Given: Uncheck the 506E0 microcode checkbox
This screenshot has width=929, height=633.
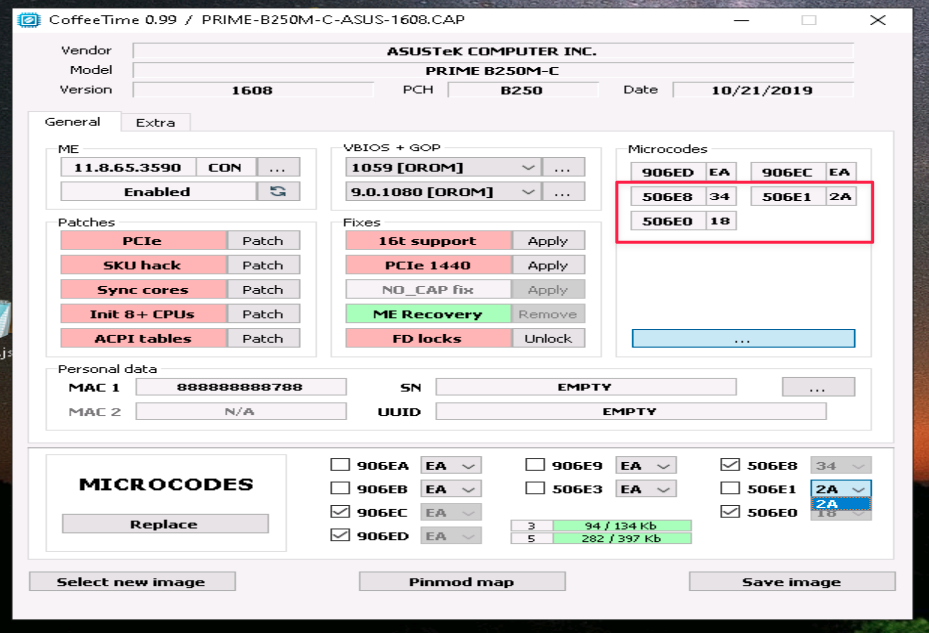Looking at the screenshot, I should (x=730, y=511).
